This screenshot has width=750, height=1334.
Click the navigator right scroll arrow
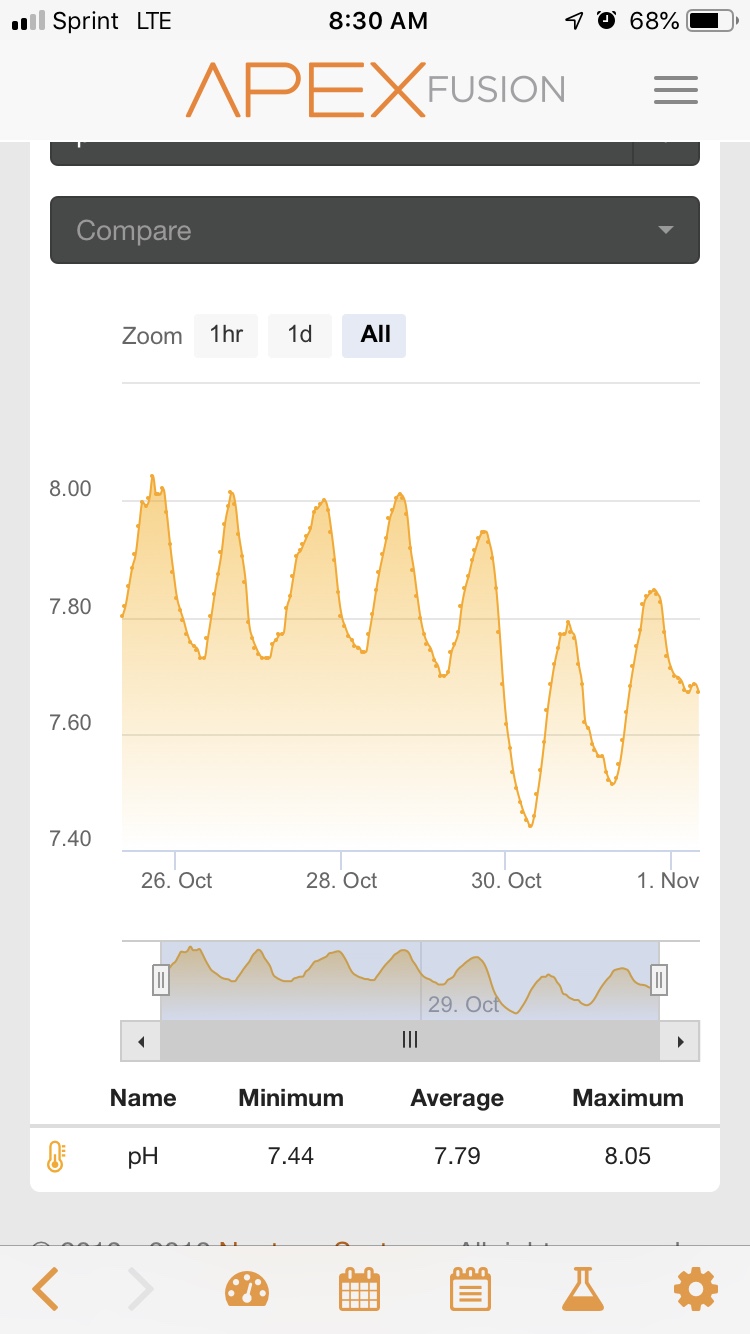pos(680,1041)
